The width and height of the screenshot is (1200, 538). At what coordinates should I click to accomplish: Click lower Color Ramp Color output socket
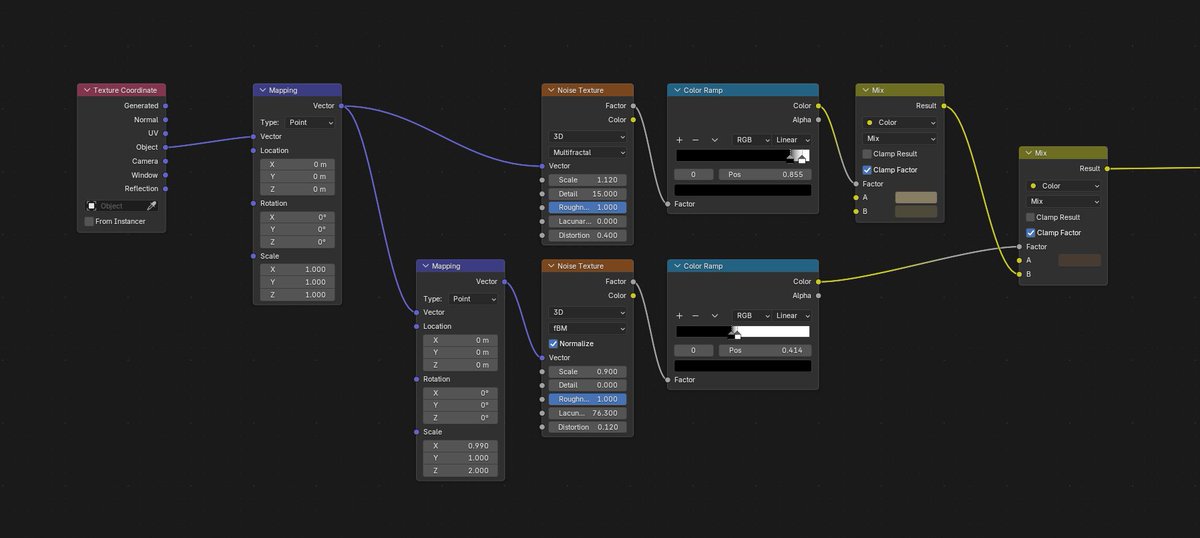(818, 281)
